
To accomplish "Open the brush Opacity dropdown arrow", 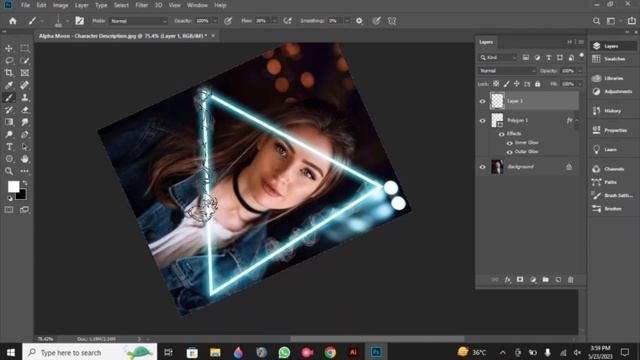I will (x=215, y=21).
